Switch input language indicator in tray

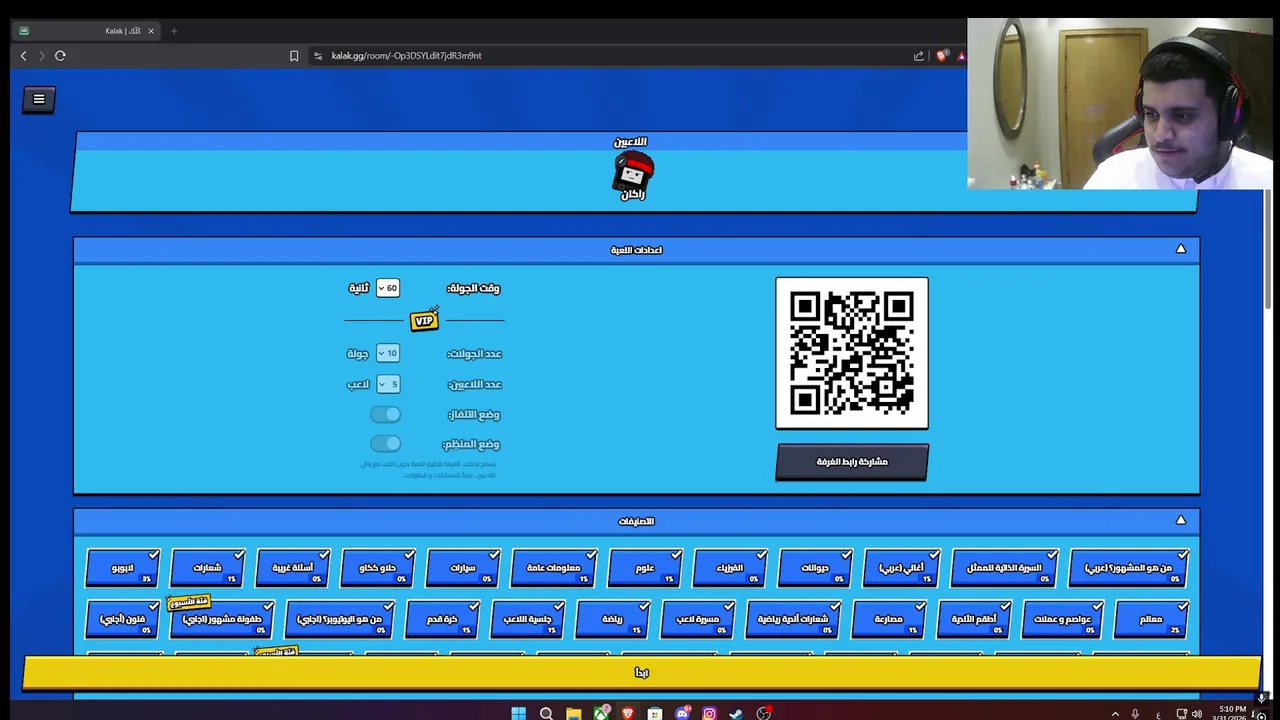tap(1158, 713)
